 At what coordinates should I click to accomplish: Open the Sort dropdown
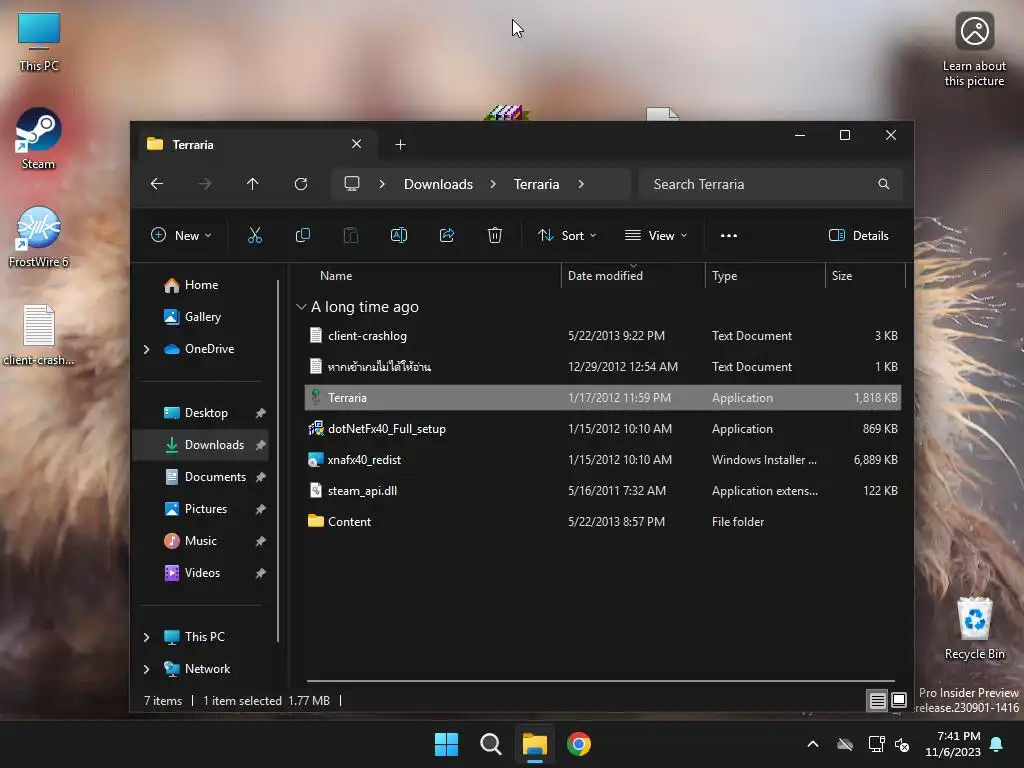pos(567,236)
